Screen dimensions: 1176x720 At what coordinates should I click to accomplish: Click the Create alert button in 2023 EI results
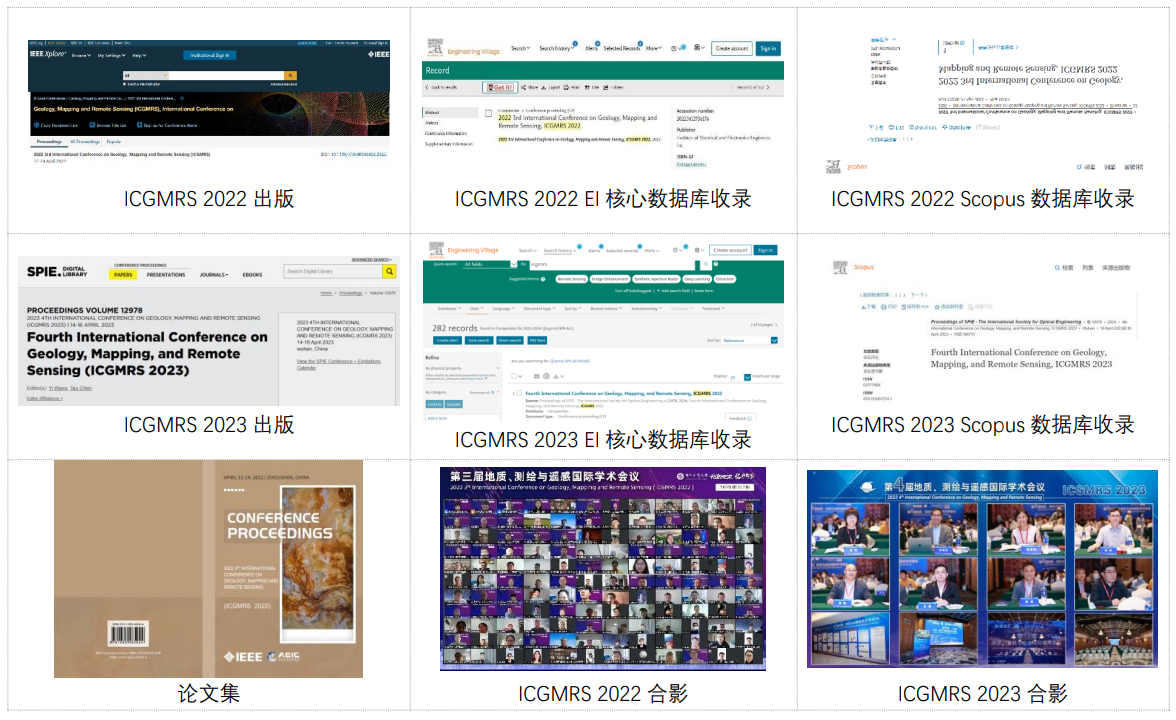[x=448, y=340]
